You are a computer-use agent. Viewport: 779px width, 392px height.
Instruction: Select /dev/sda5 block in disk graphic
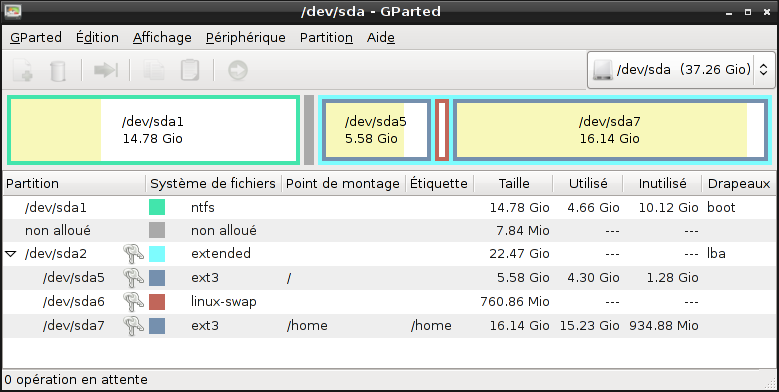(376, 130)
